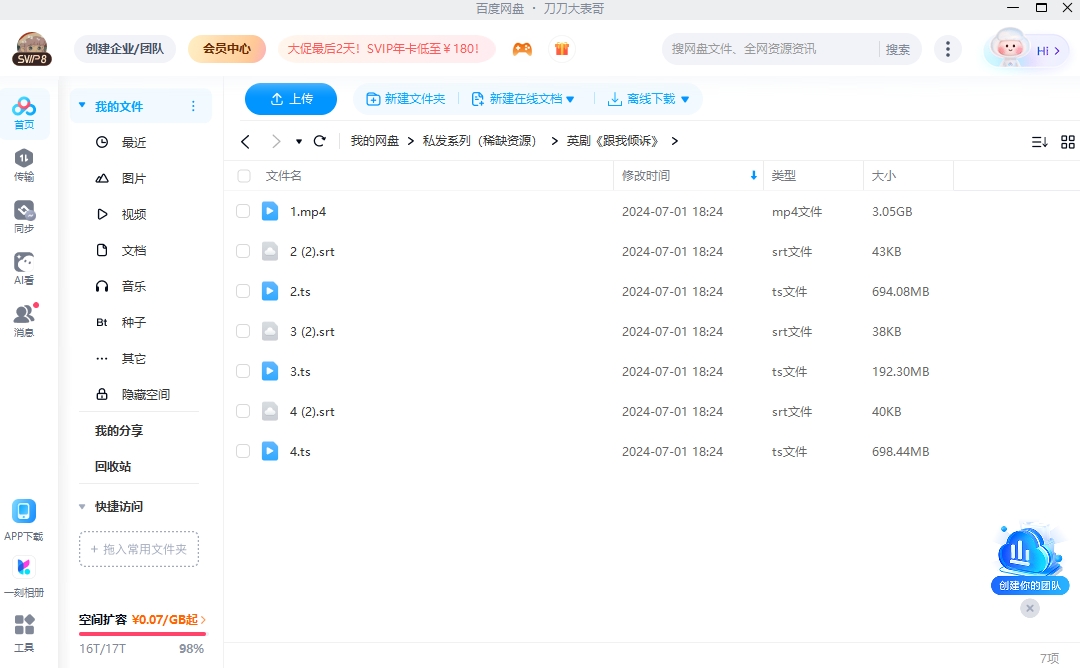The width and height of the screenshot is (1080, 668).
Task: Open the 一刻相册 photo album
Action: pos(24,568)
